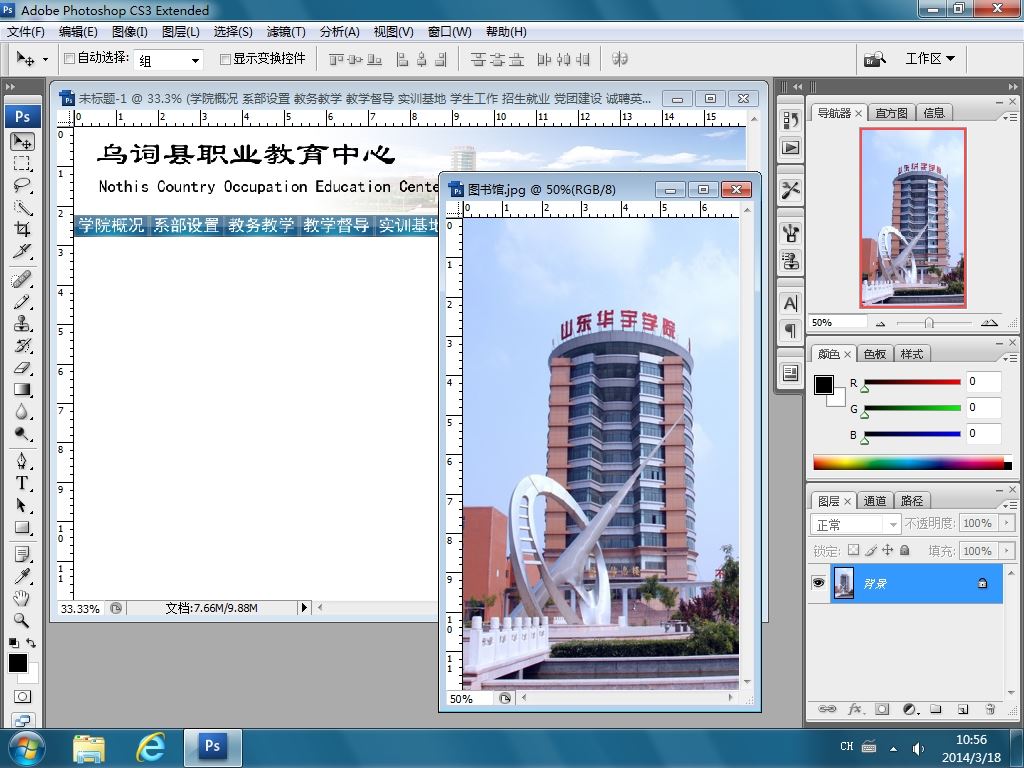
Task: Select the Zoom tool
Action: [x=22, y=620]
